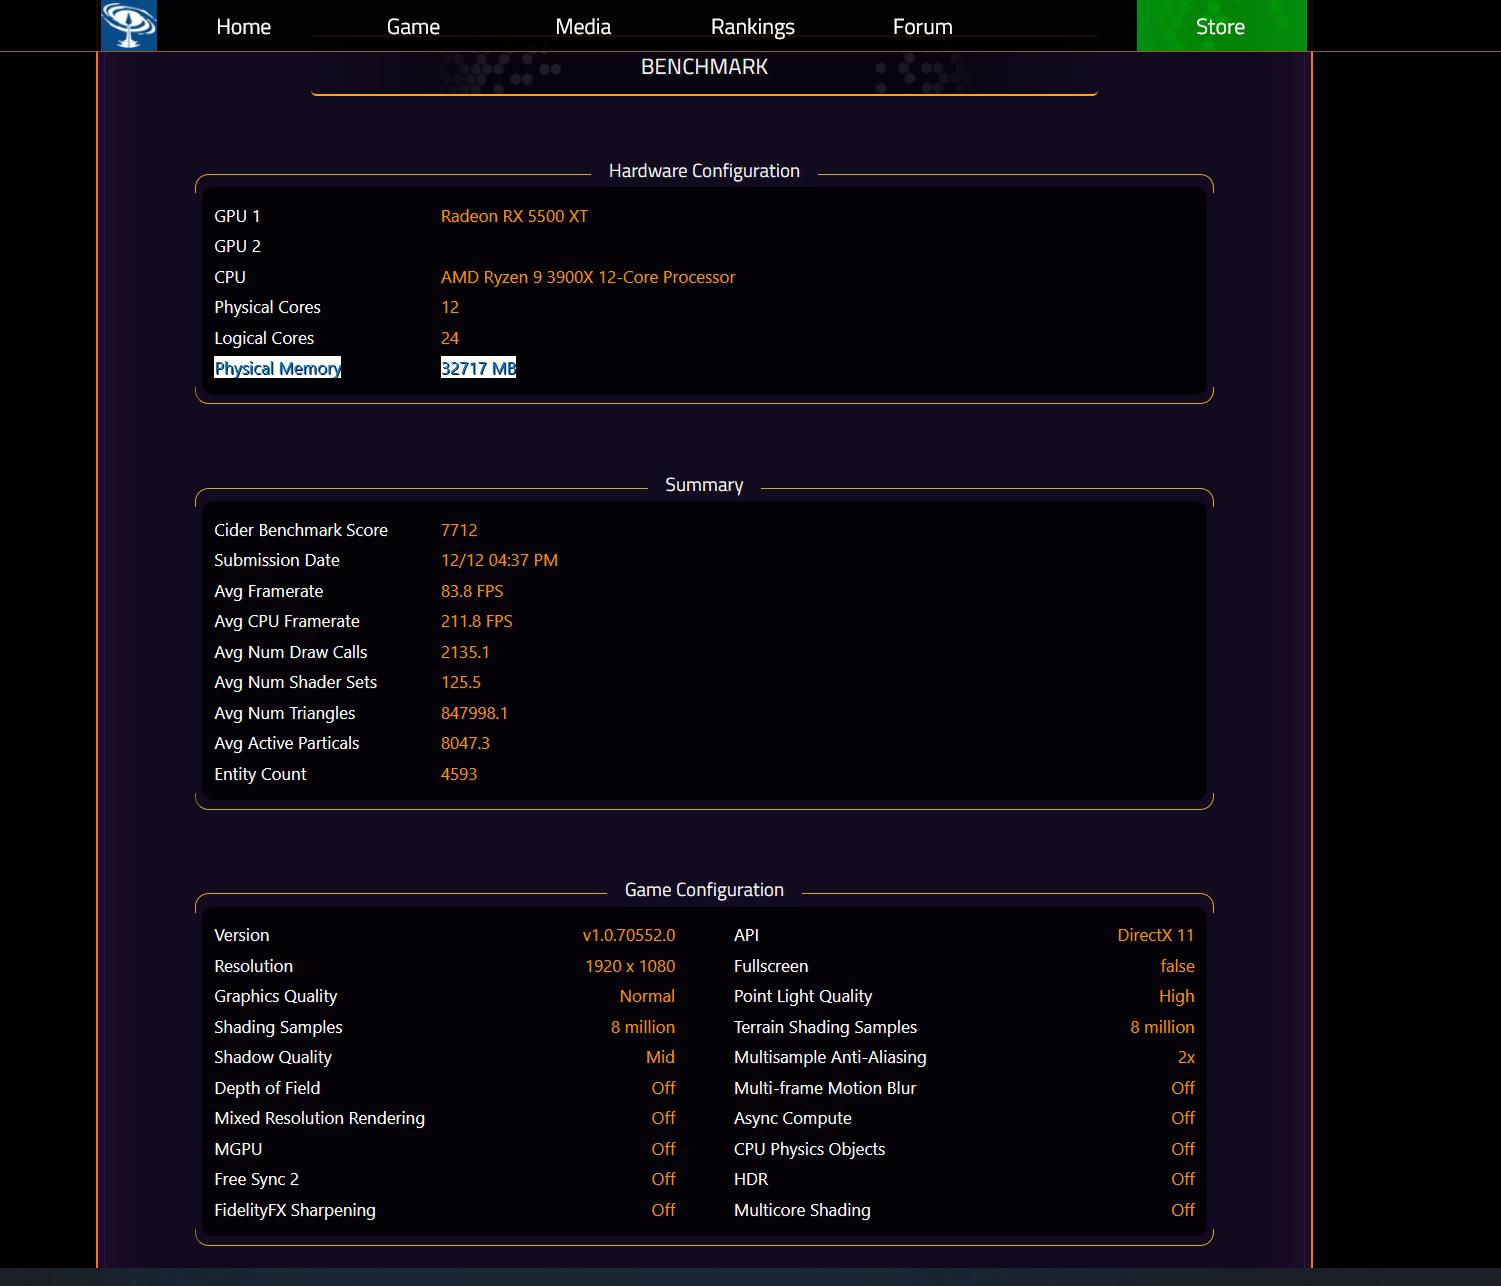The height and width of the screenshot is (1286, 1501).
Task: Click the BENCHMARK heading
Action: 704,67
